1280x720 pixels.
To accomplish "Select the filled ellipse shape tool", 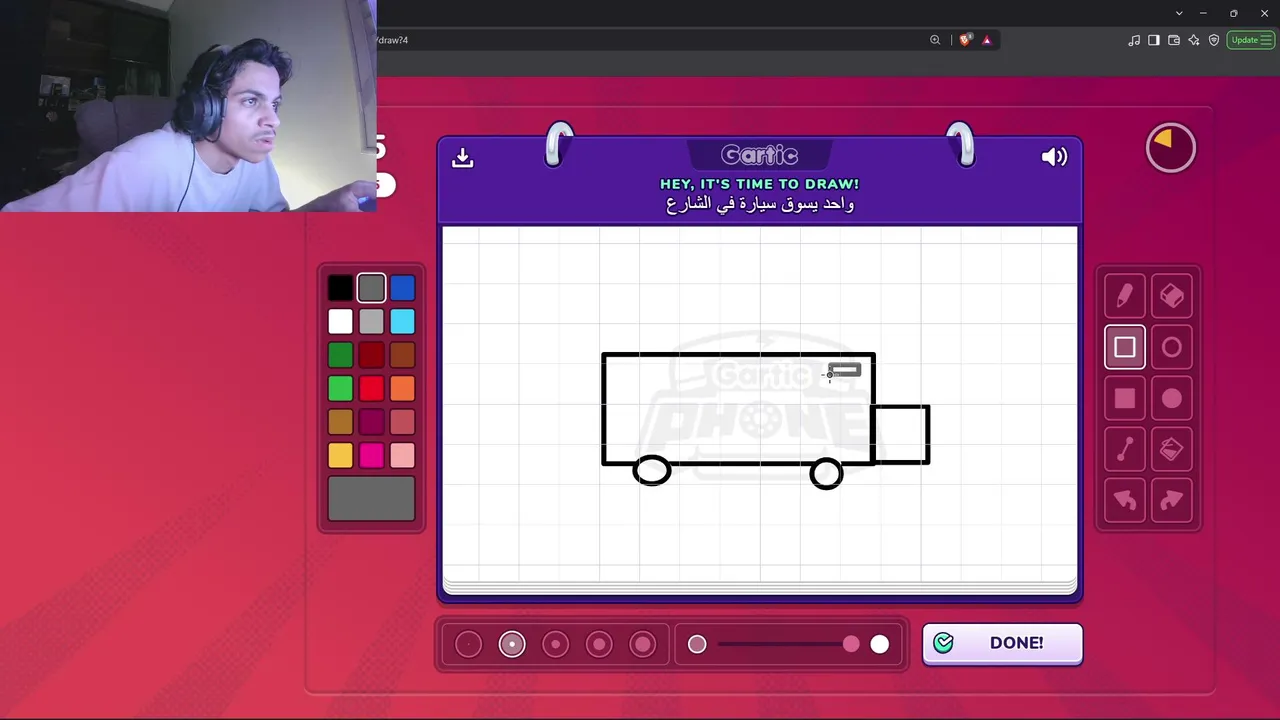I will point(1172,398).
